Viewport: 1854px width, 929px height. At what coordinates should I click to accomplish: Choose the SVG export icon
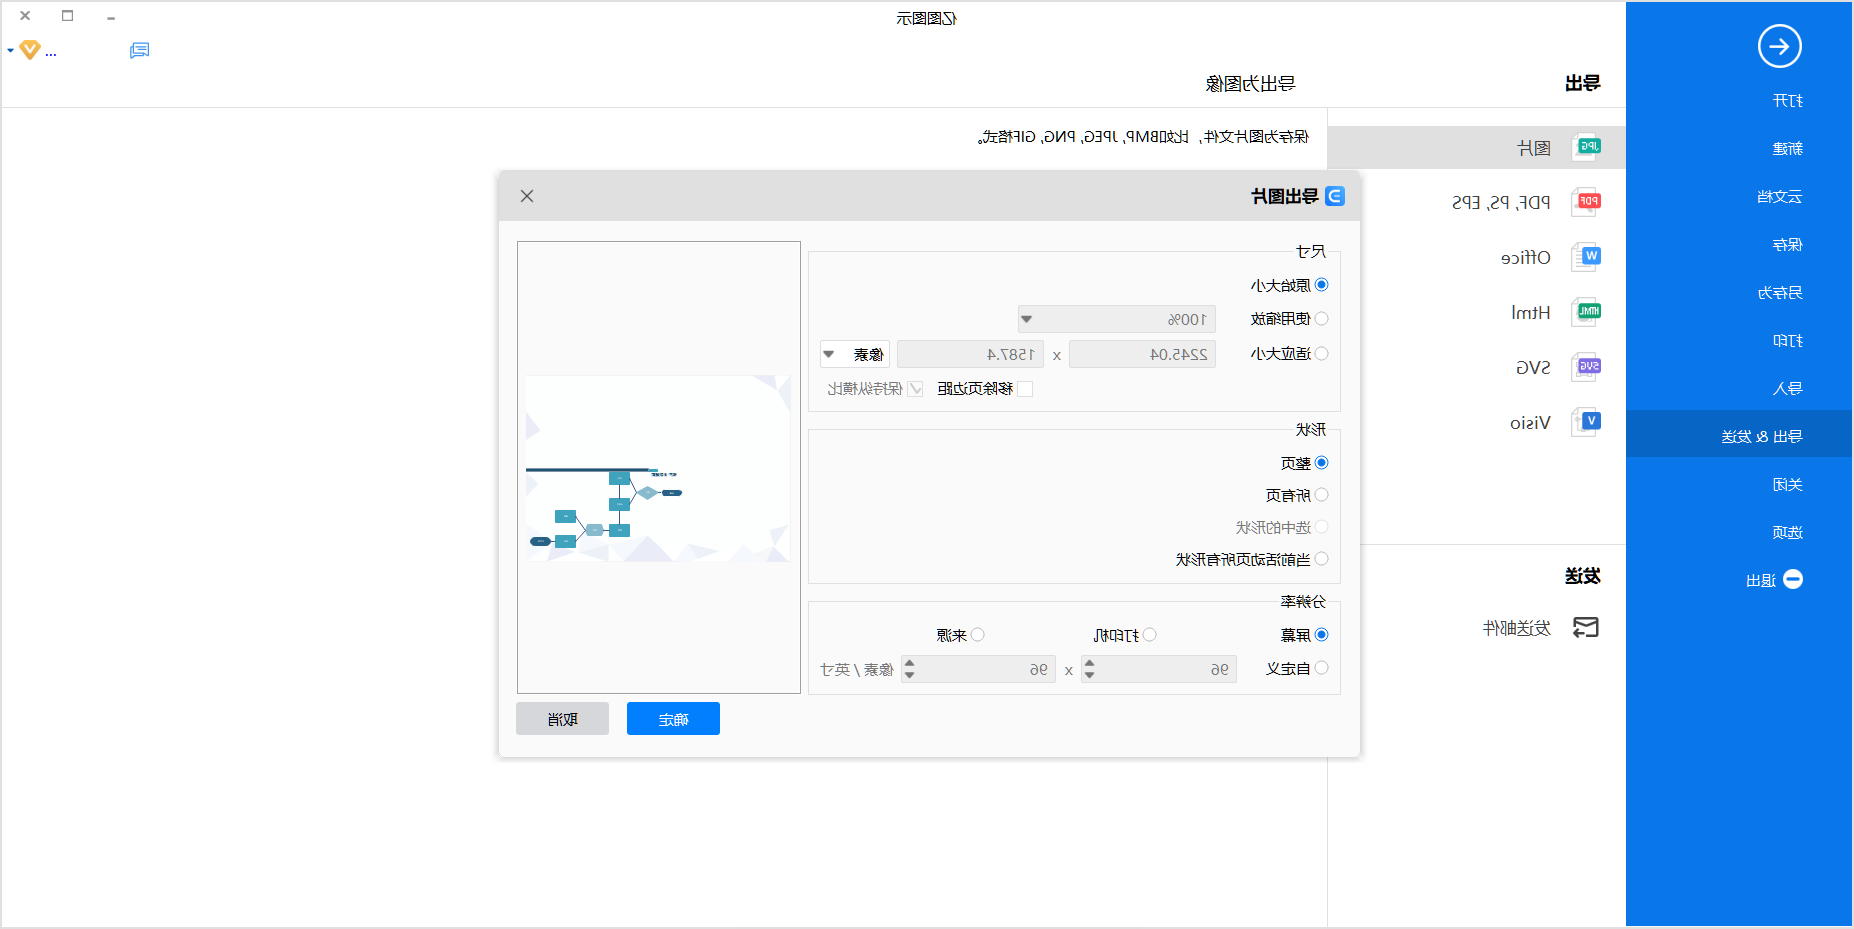click(x=1586, y=367)
